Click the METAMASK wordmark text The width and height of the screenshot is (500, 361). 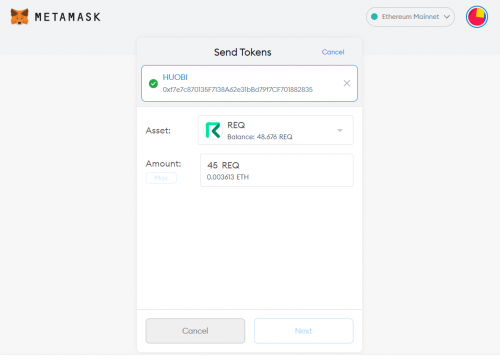68,17
